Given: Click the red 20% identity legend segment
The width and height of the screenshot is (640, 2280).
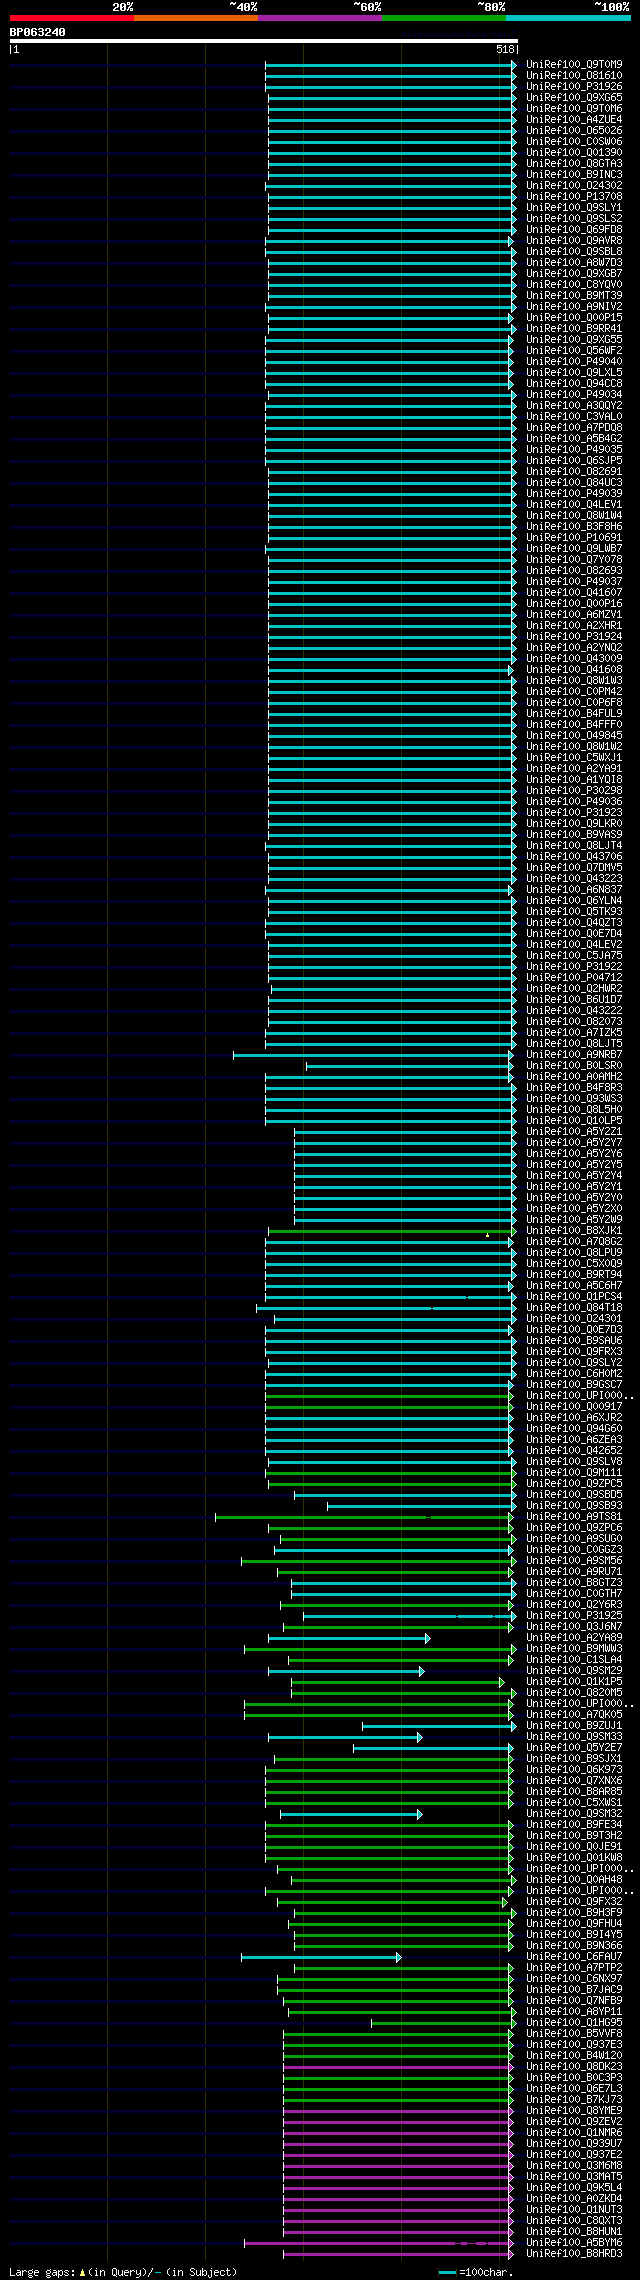Looking at the screenshot, I should pyautogui.click(x=71, y=18).
